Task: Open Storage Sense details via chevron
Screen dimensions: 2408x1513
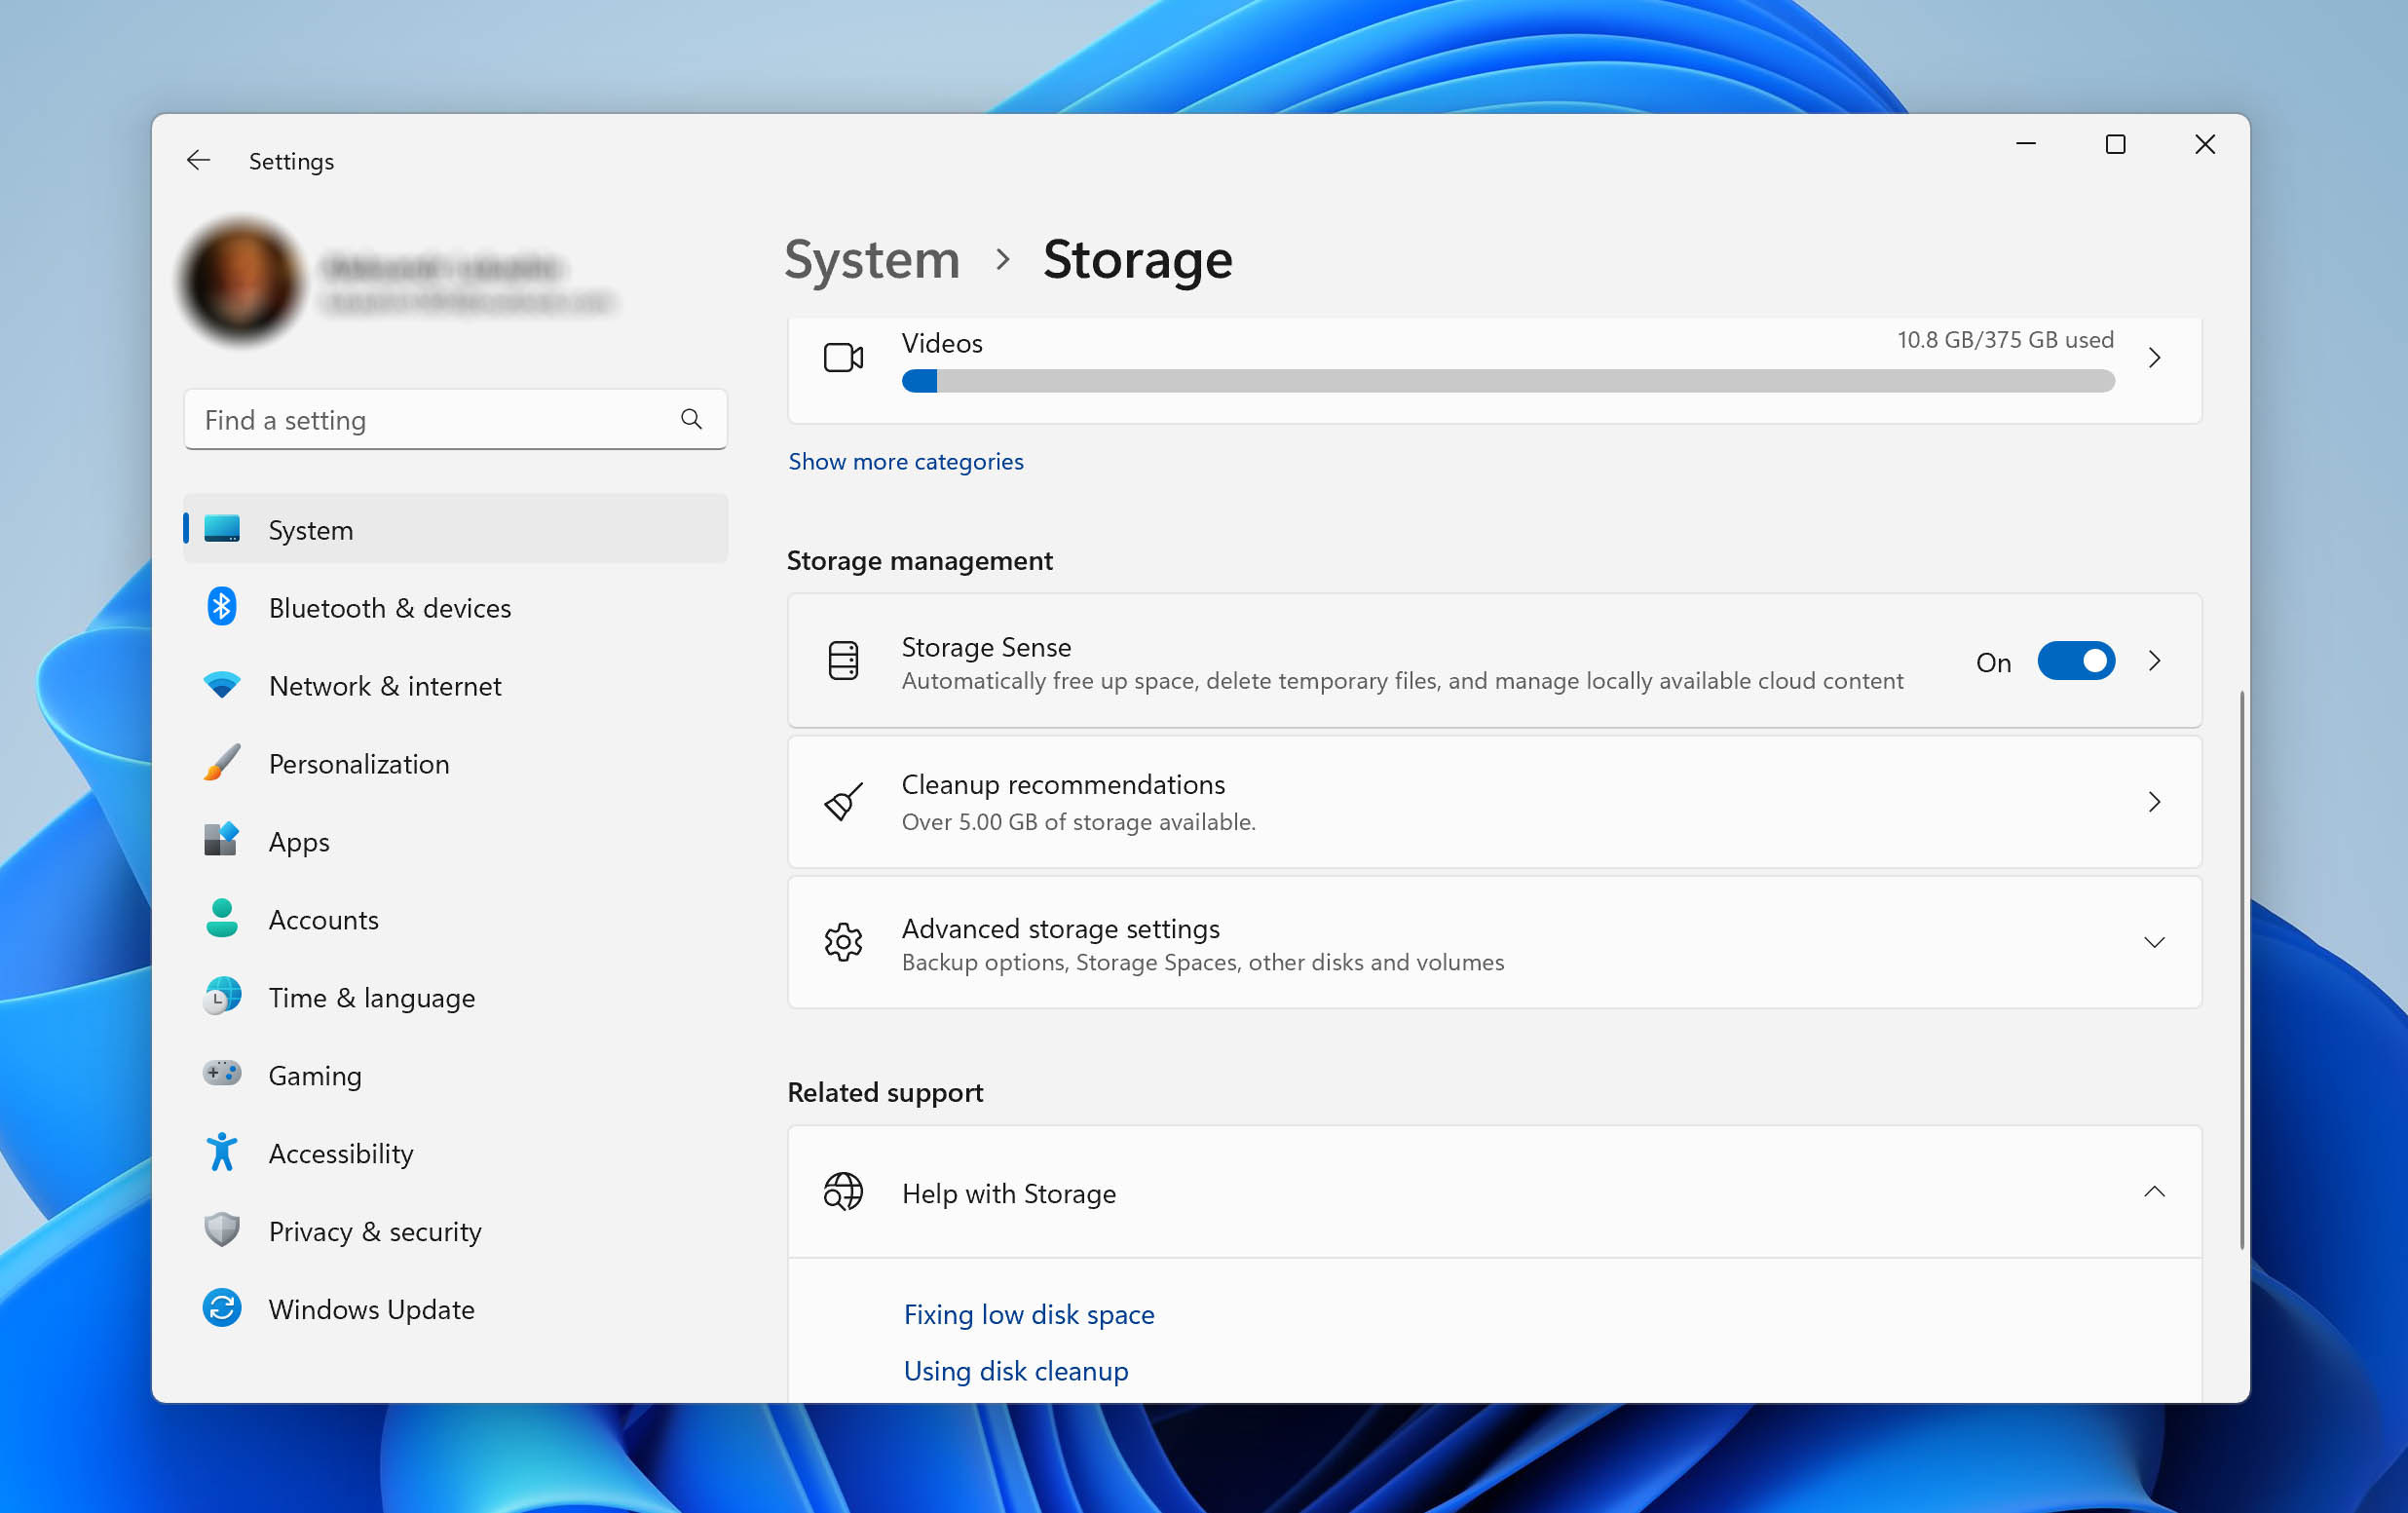Action: click(2155, 661)
